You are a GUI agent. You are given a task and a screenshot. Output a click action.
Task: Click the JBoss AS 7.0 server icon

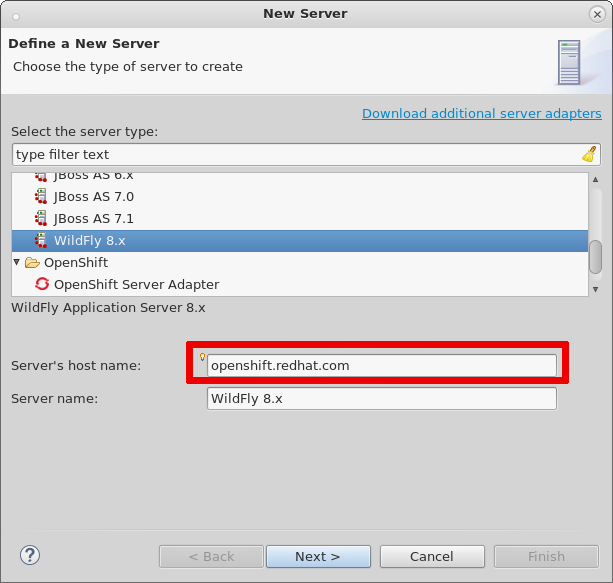tap(41, 196)
